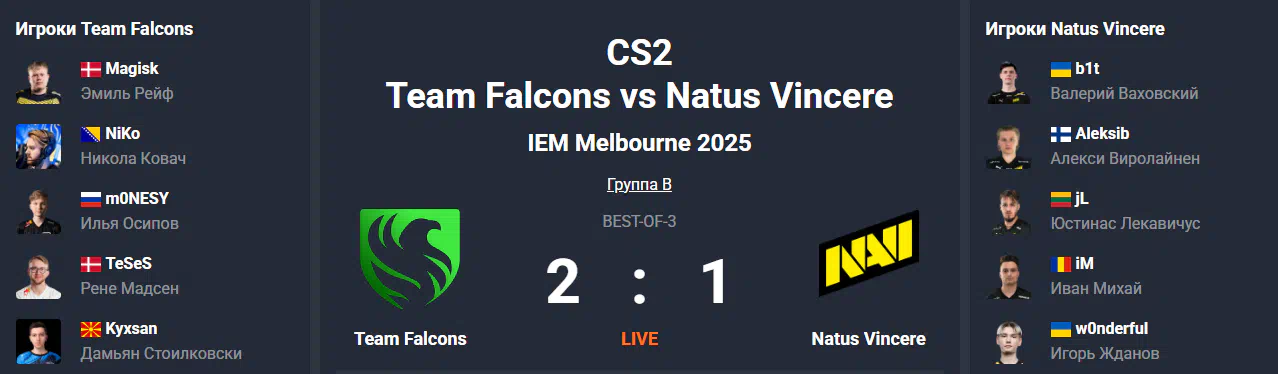Click the Team Falcons team name label
The image size is (1278, 374).
[x=410, y=339]
